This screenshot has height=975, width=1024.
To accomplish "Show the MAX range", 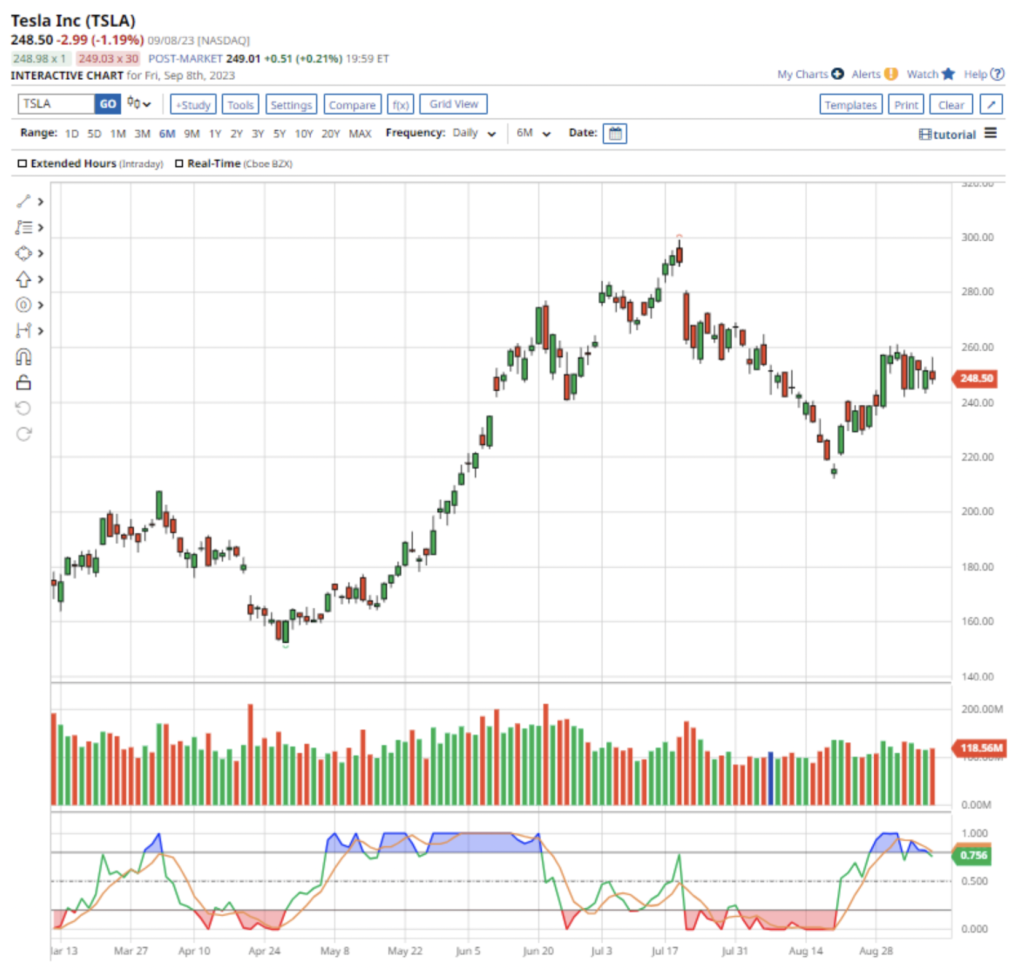I will pyautogui.click(x=360, y=134).
